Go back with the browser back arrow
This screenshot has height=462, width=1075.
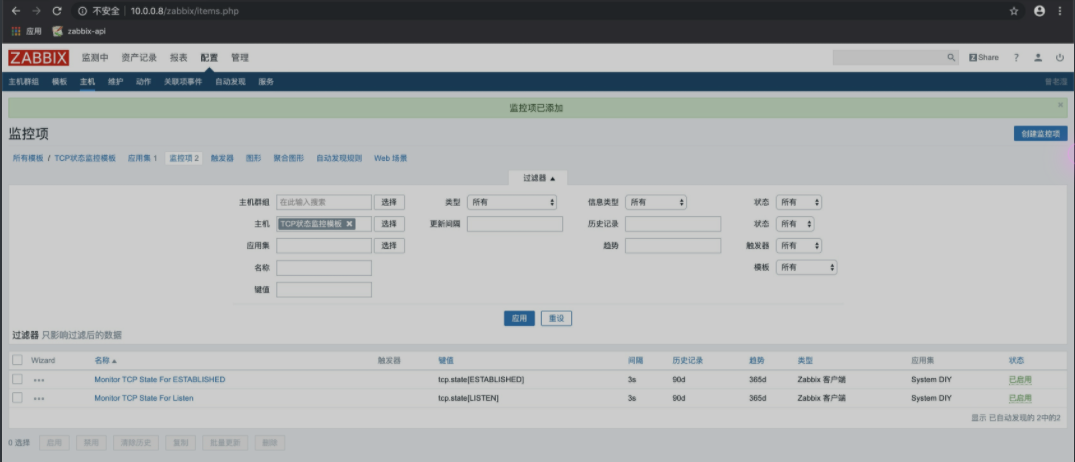point(16,11)
